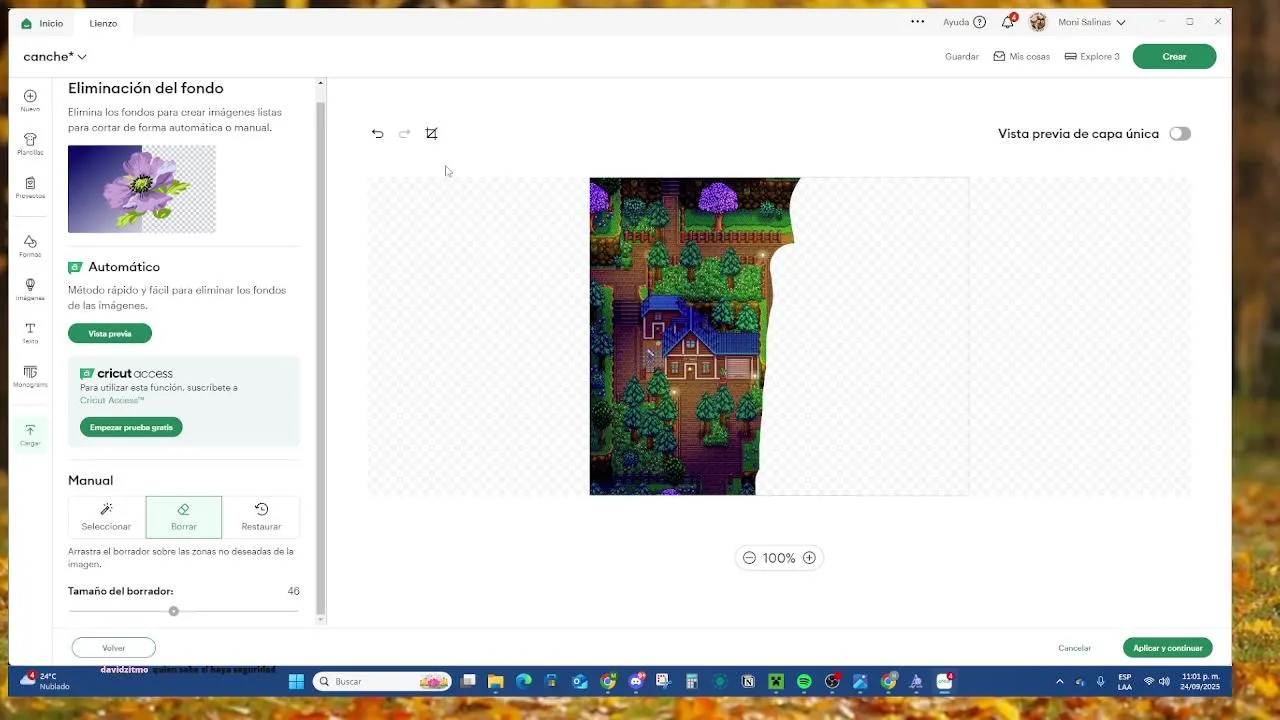Open Minecraft from the taskbar
The image size is (1280, 720).
pos(775,682)
